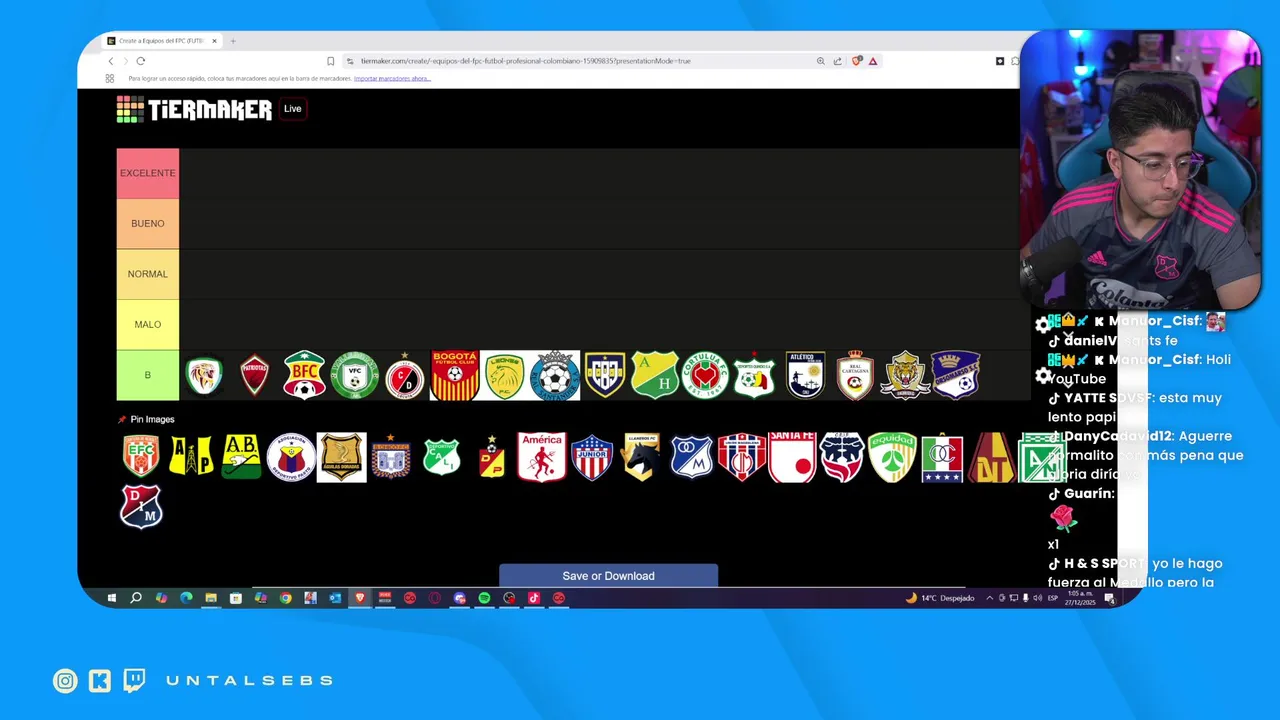Image resolution: width=1280 pixels, height=720 pixels.
Task: Choose the Leones FC logo
Action: (505, 375)
